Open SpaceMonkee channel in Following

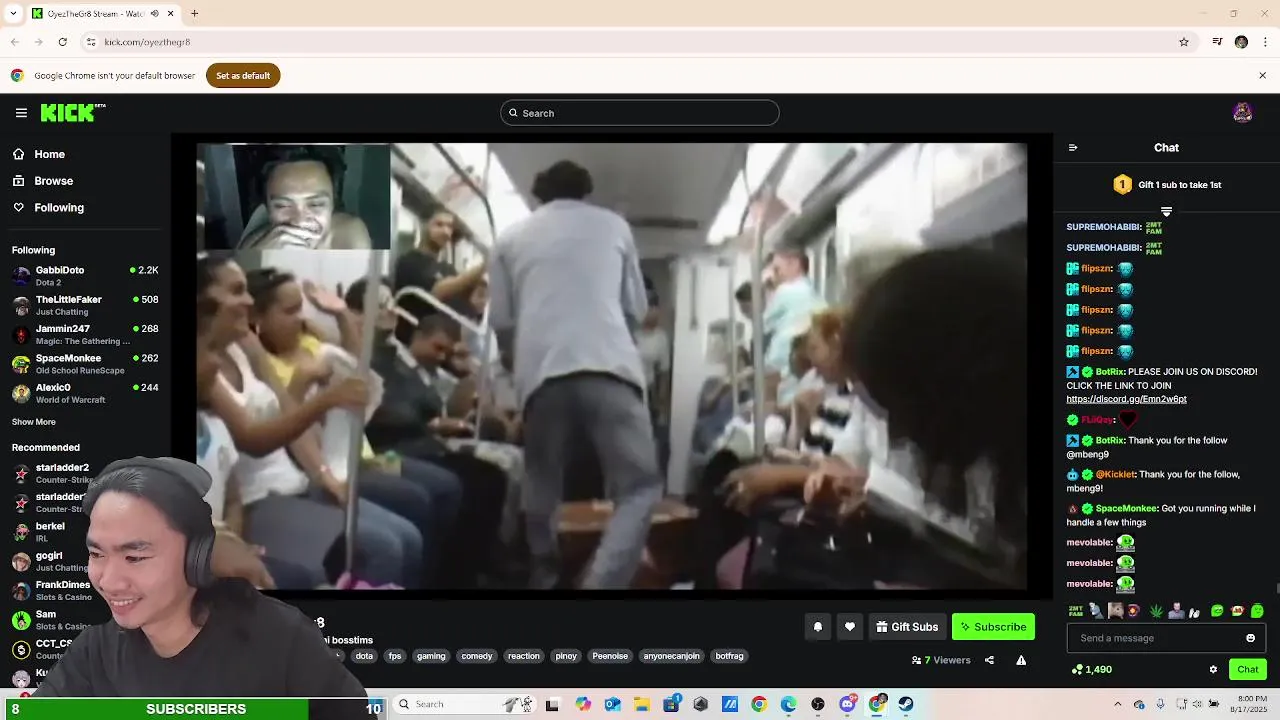pos(85,364)
